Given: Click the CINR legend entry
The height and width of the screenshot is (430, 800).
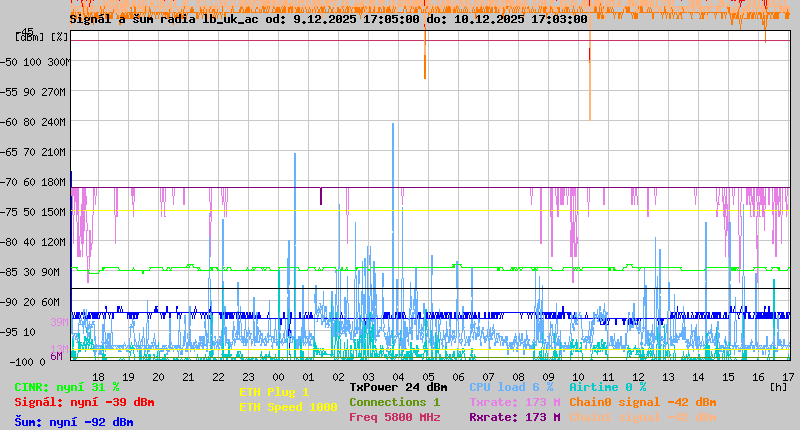Looking at the screenshot, I should point(67,387).
